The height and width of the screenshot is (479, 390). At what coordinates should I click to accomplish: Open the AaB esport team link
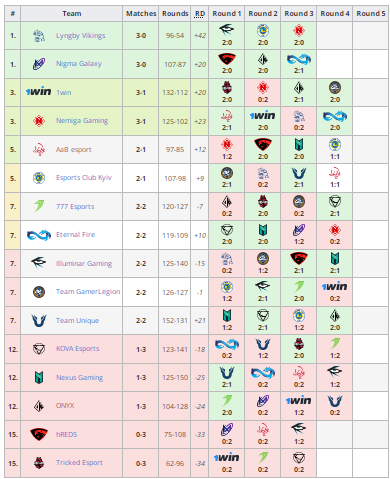pyautogui.click(x=73, y=150)
